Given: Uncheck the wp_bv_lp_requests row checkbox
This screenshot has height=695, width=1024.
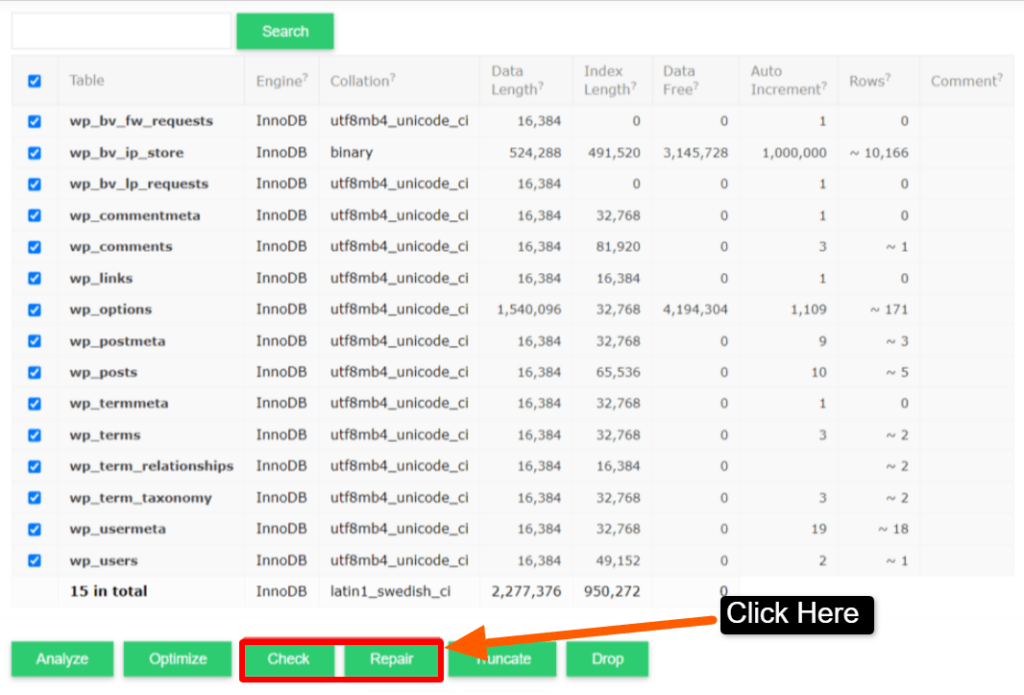Looking at the screenshot, I should [x=35, y=184].
